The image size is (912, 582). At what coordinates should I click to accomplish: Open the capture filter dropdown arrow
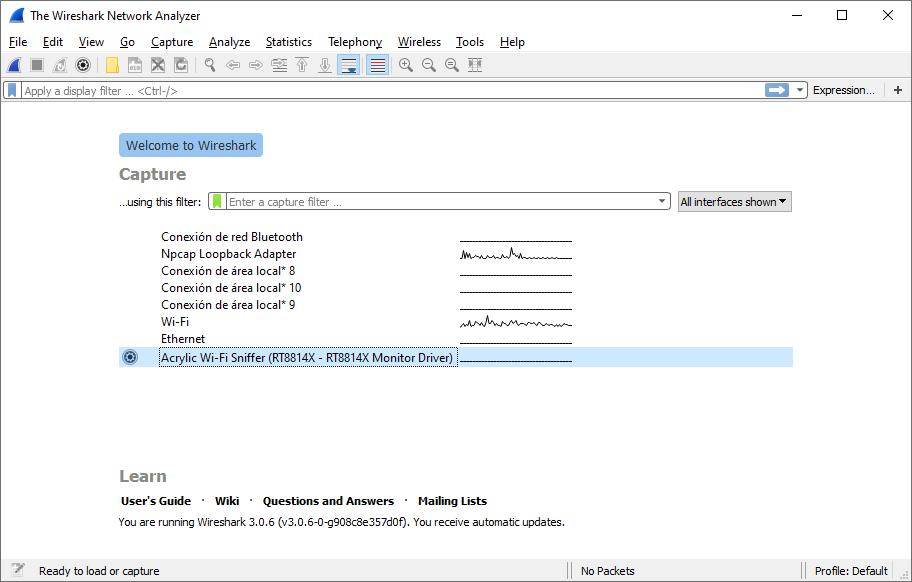pyautogui.click(x=662, y=201)
